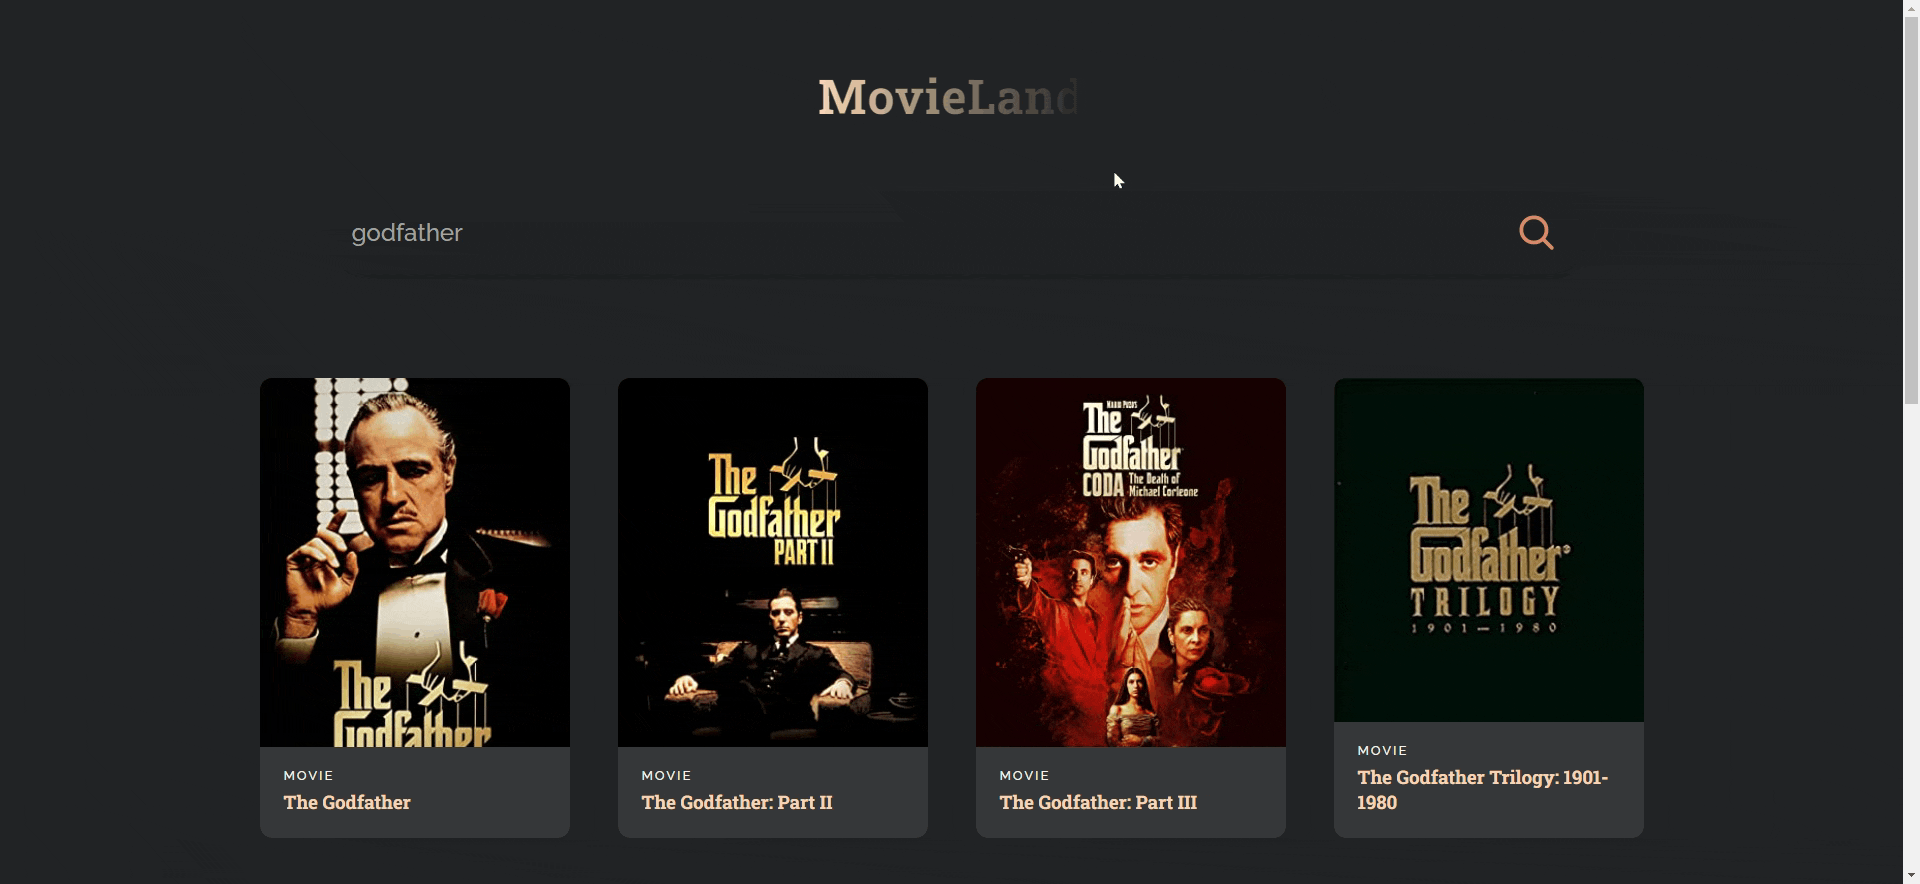Click the vertical scrollbar thumb
The image size is (1920, 884).
pyautogui.click(x=1911, y=210)
